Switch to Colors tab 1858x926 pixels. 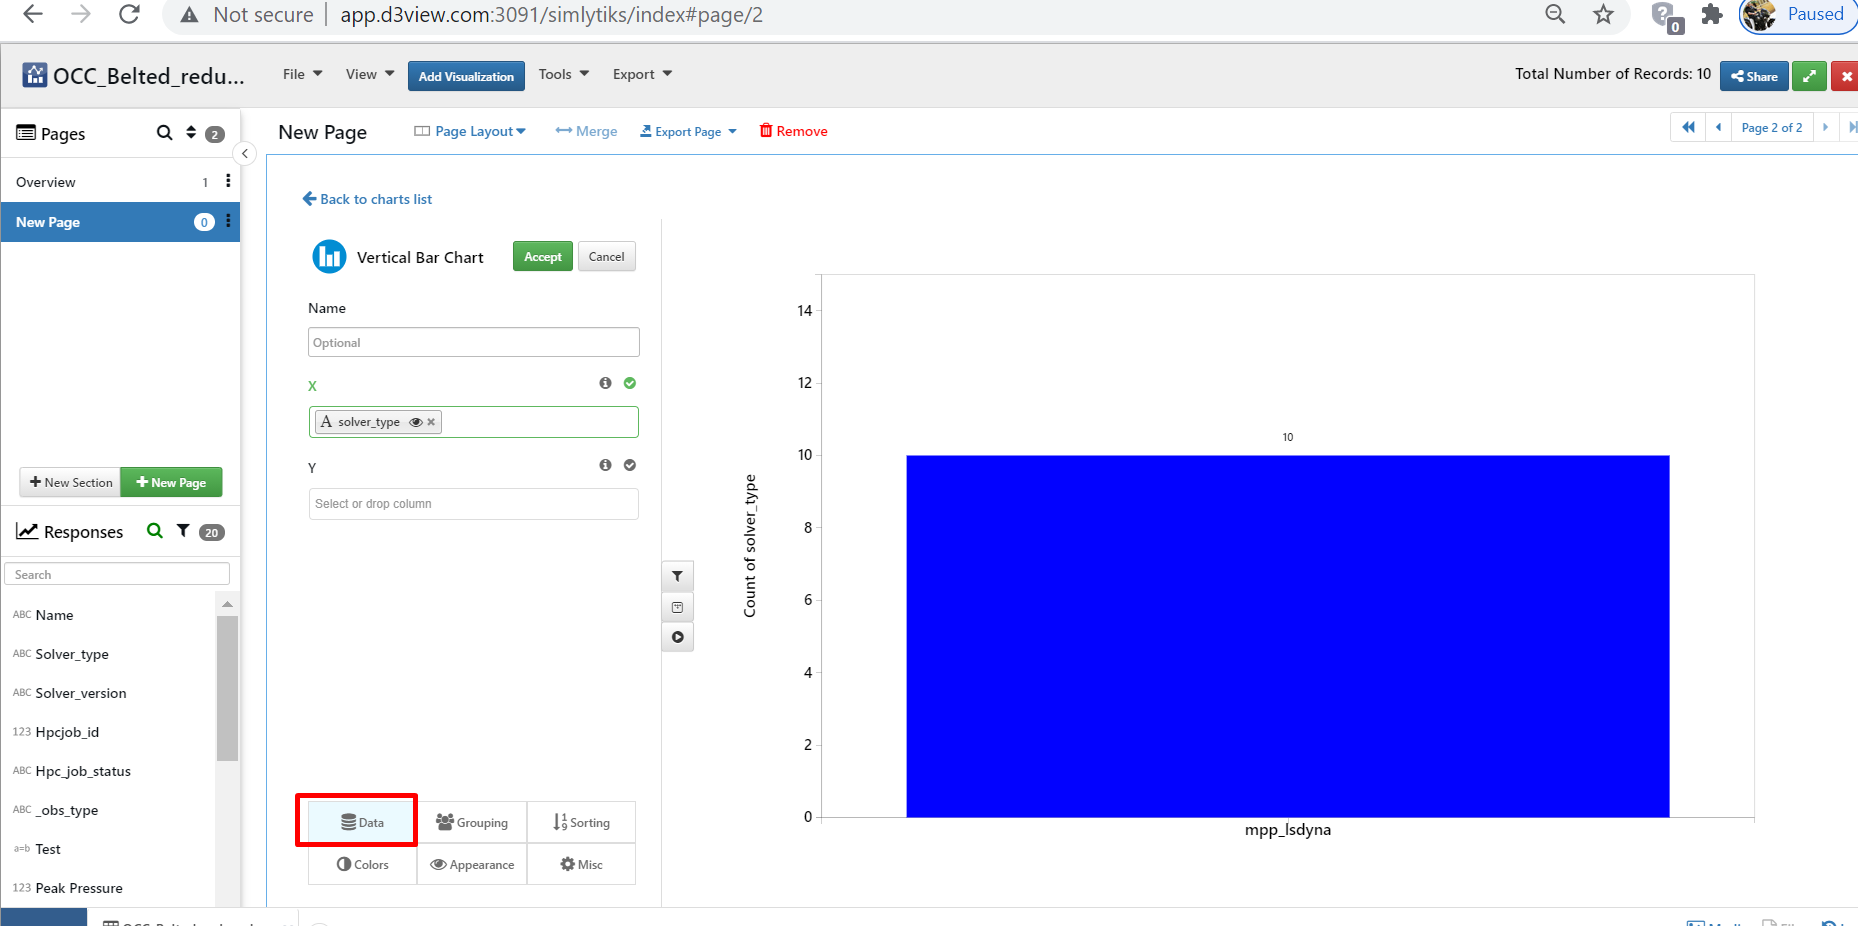[362, 864]
